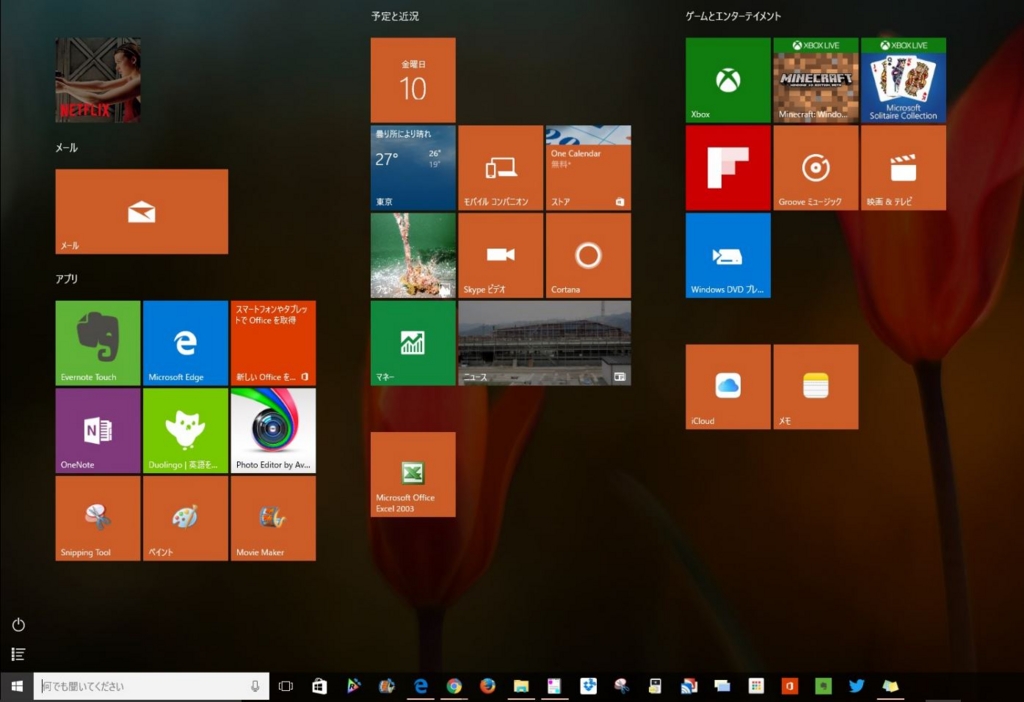Open the ペイント (Paint) tile

click(185, 518)
